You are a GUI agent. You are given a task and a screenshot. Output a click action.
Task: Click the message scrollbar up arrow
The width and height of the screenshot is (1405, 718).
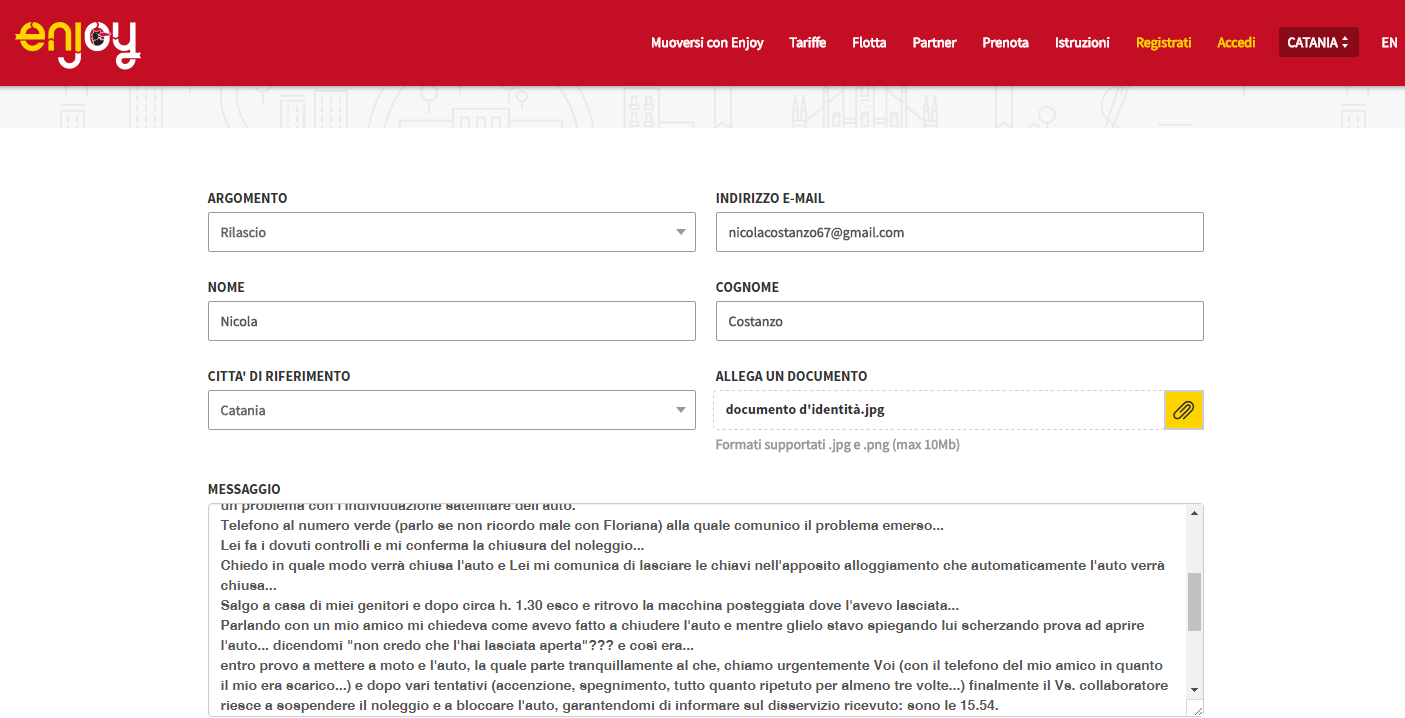[1194, 513]
